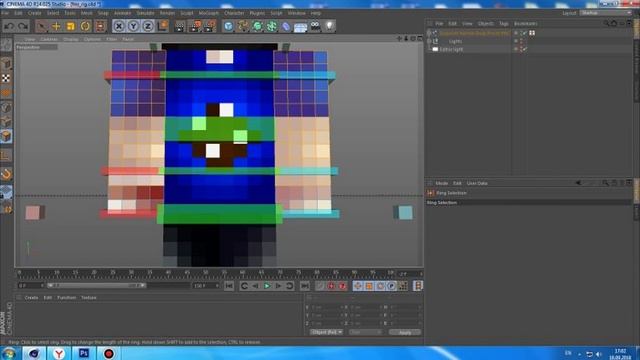Viewport: 640px width, 360px height.
Task: Open viewport Display menu
Action: pos(71,39)
